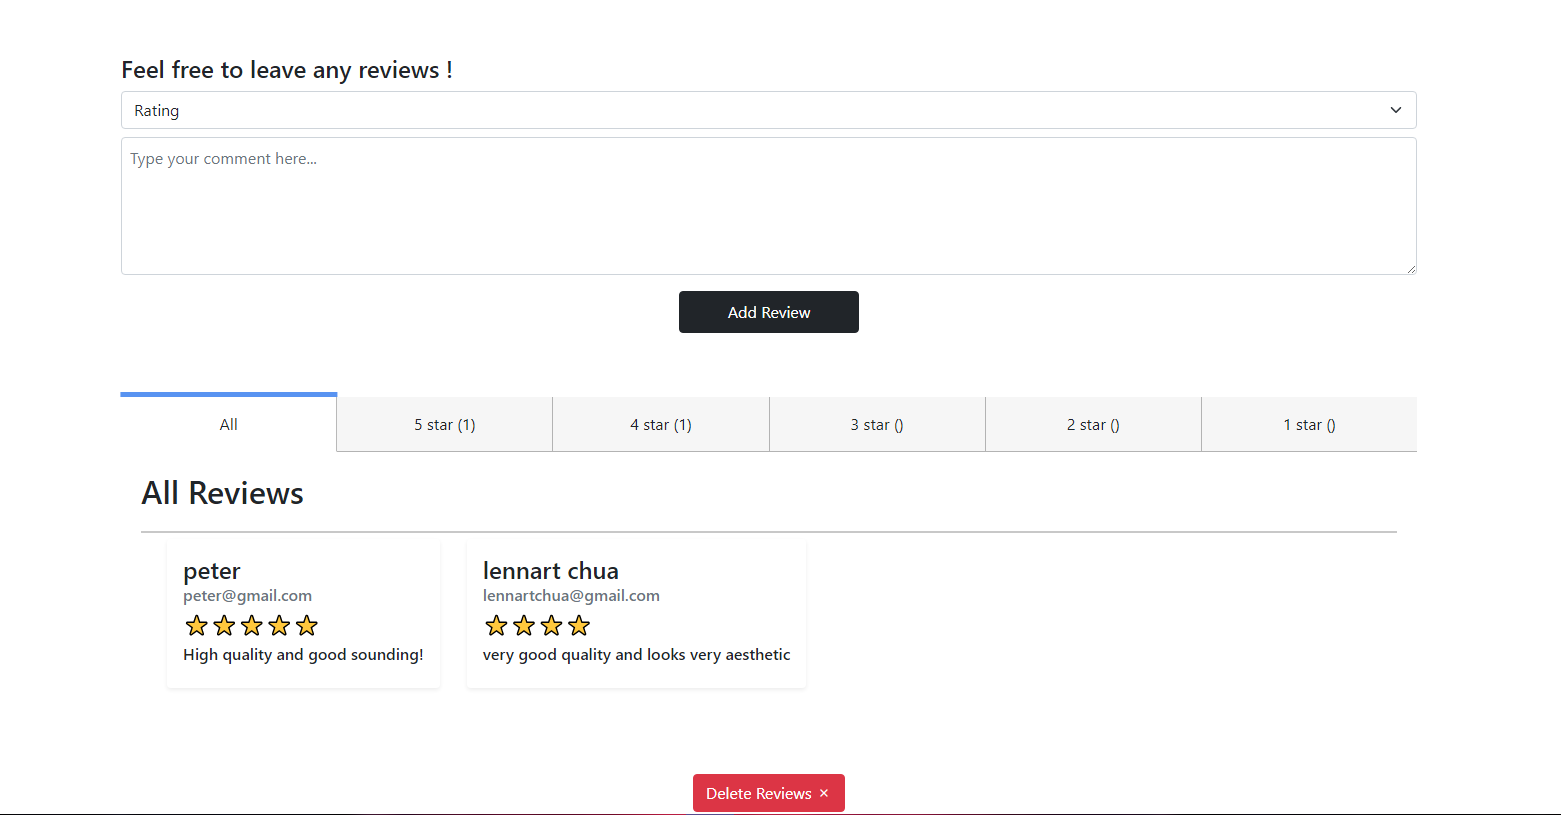Click the comment text area
Viewport: 1561px width, 815px height.
click(768, 206)
